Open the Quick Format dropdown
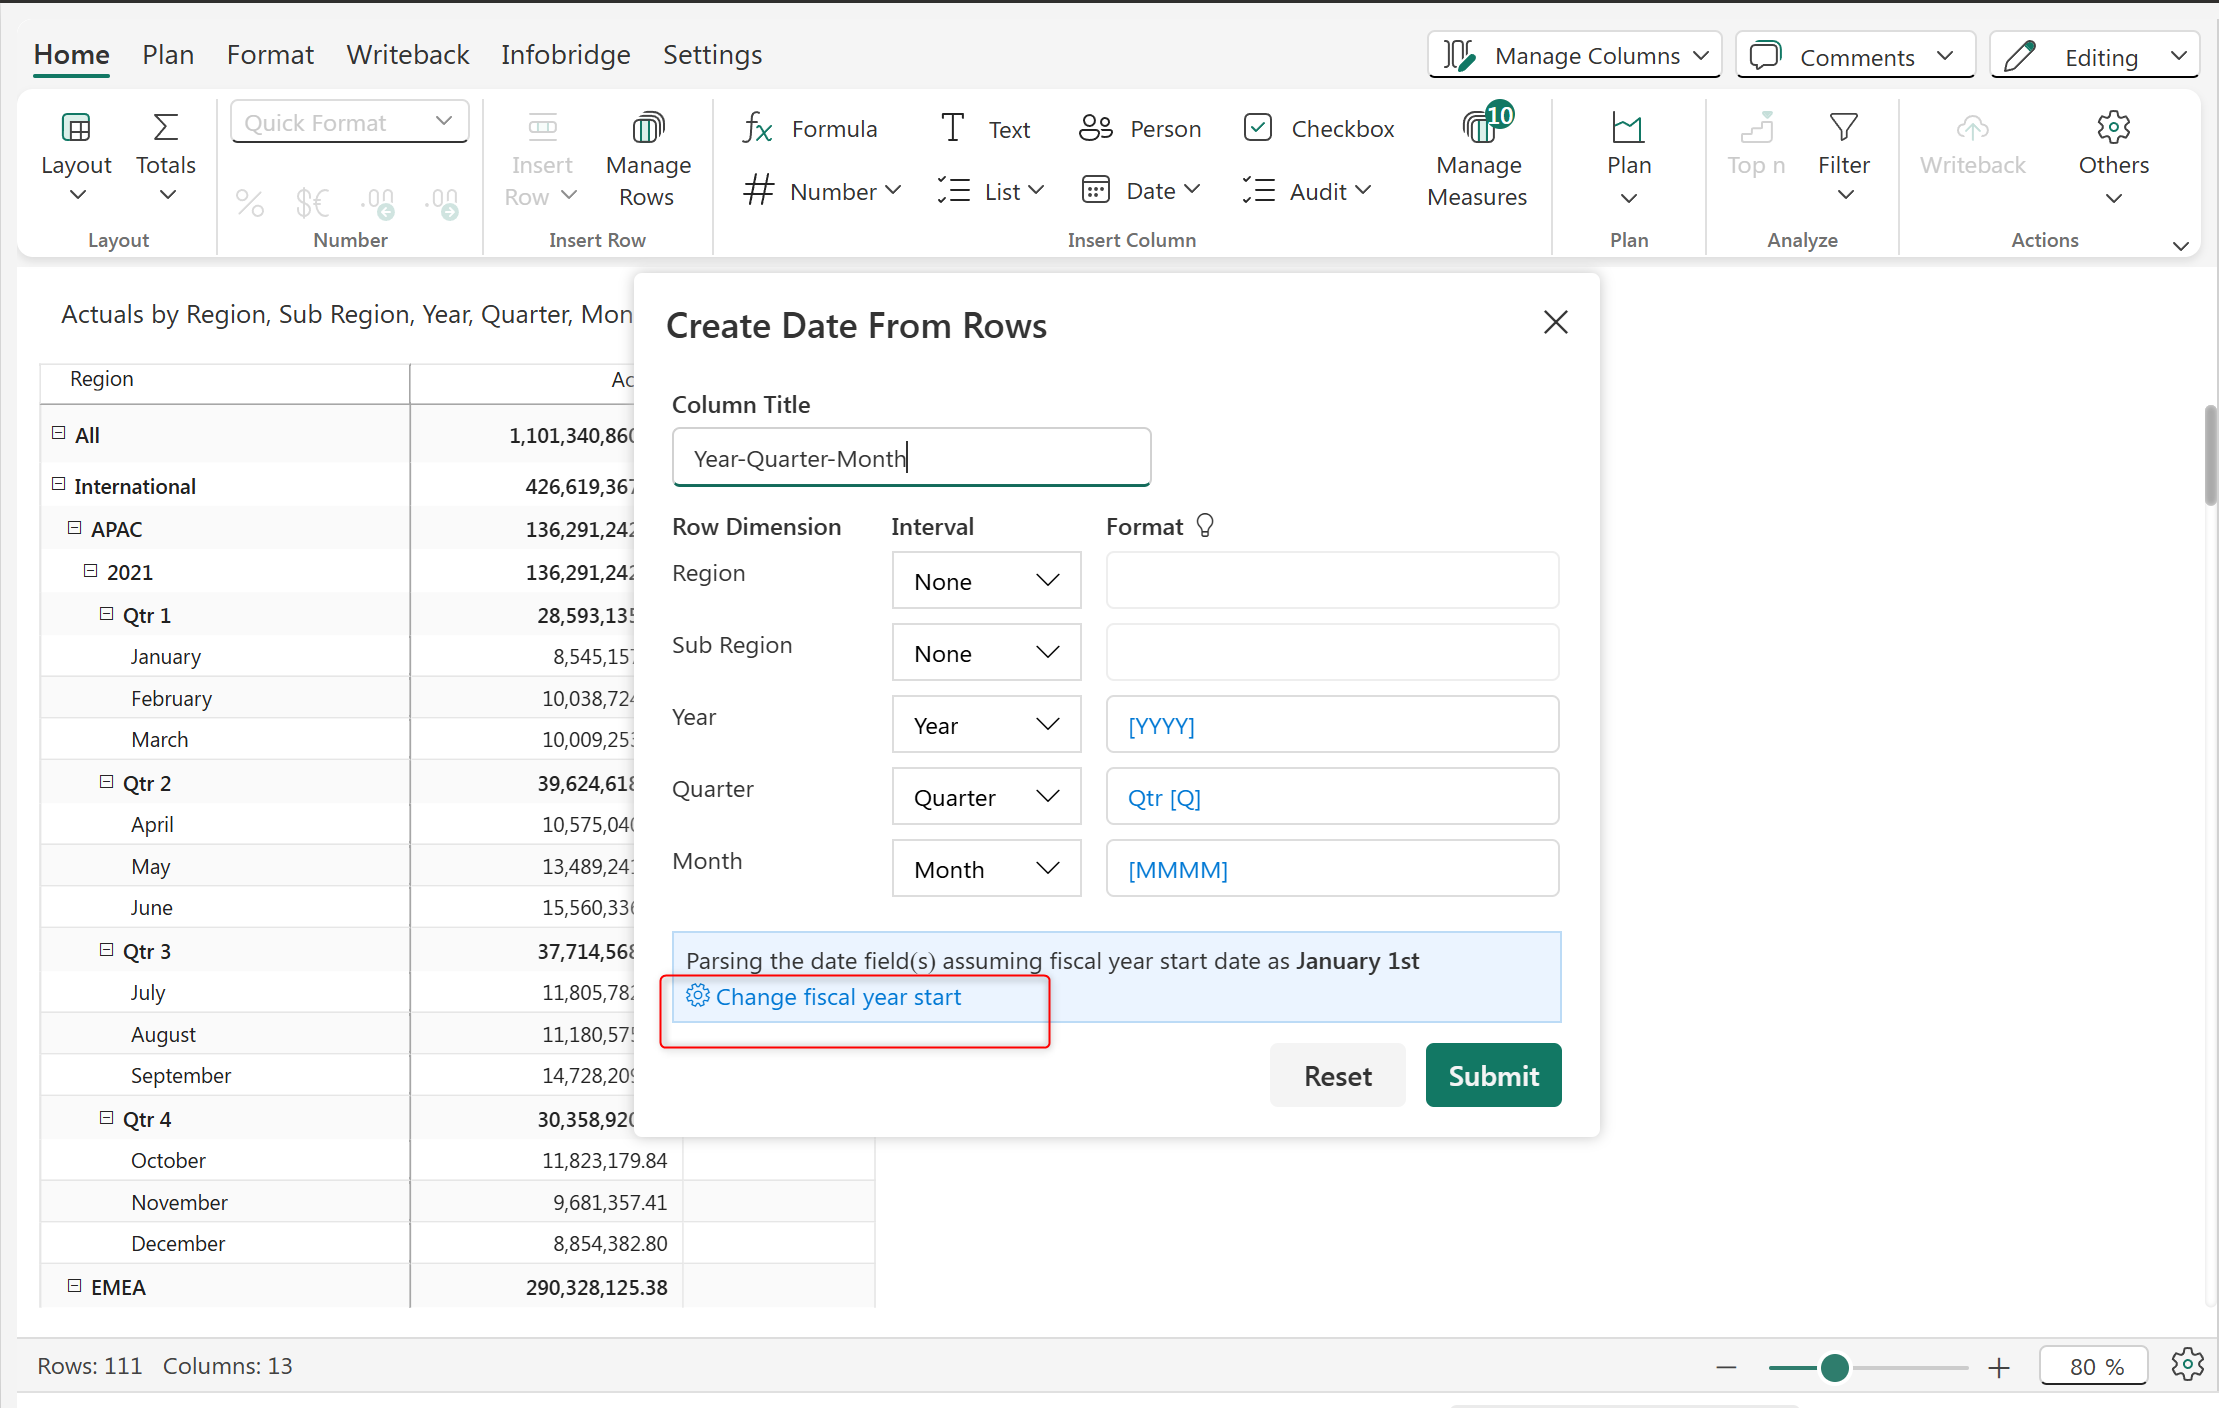 pos(349,122)
